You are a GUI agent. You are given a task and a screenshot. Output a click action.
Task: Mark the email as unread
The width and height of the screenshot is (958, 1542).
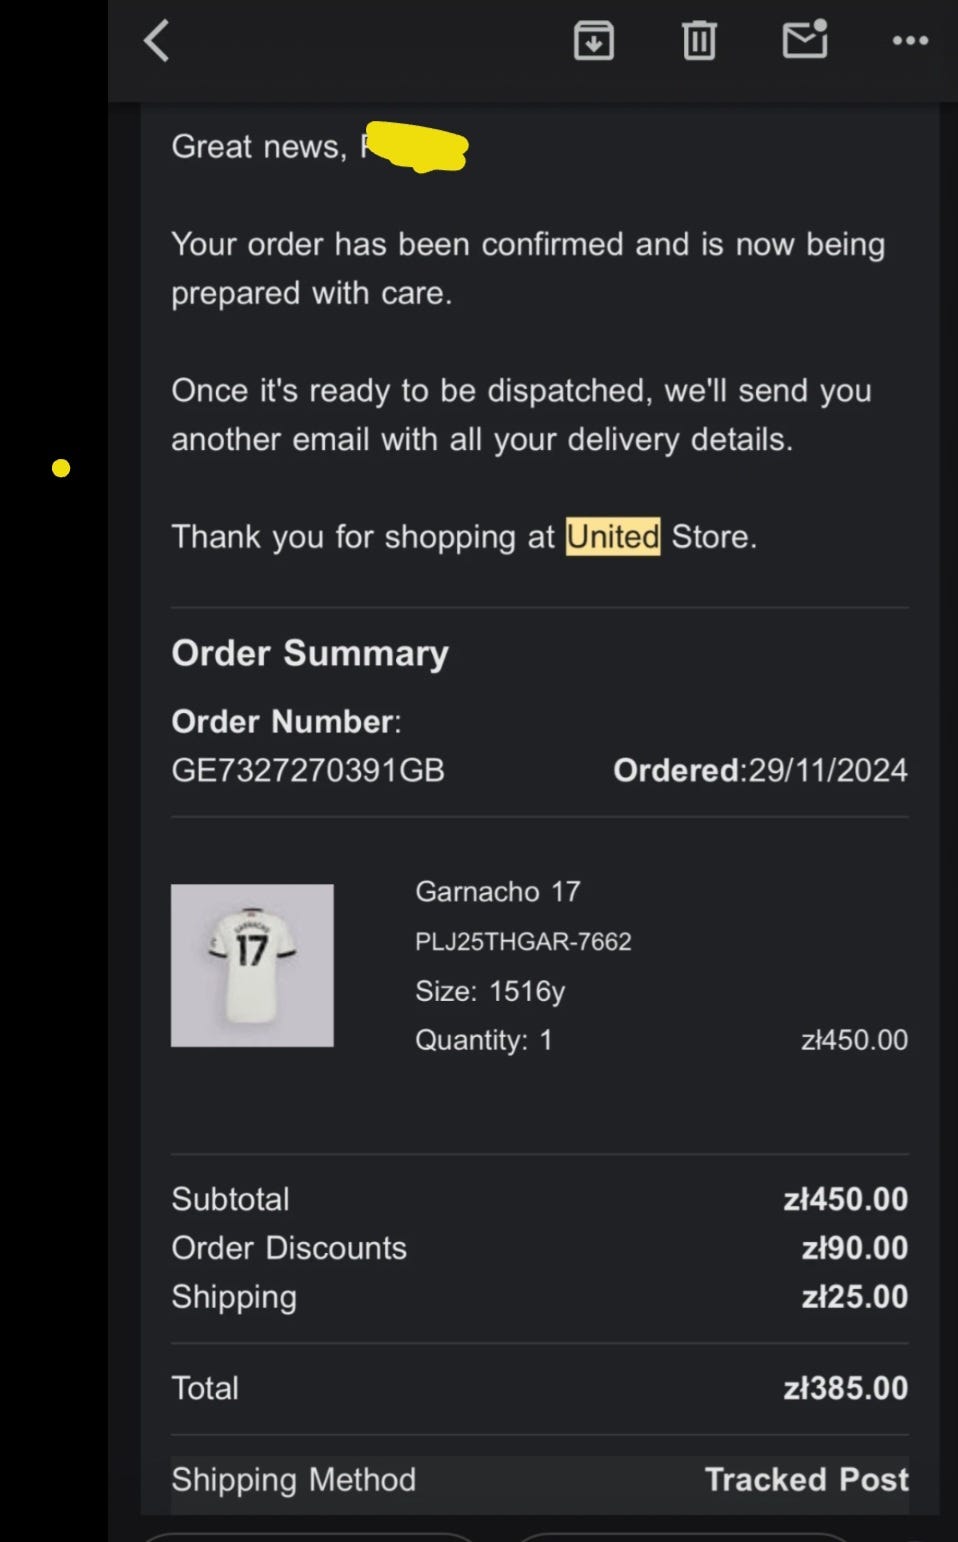point(805,40)
